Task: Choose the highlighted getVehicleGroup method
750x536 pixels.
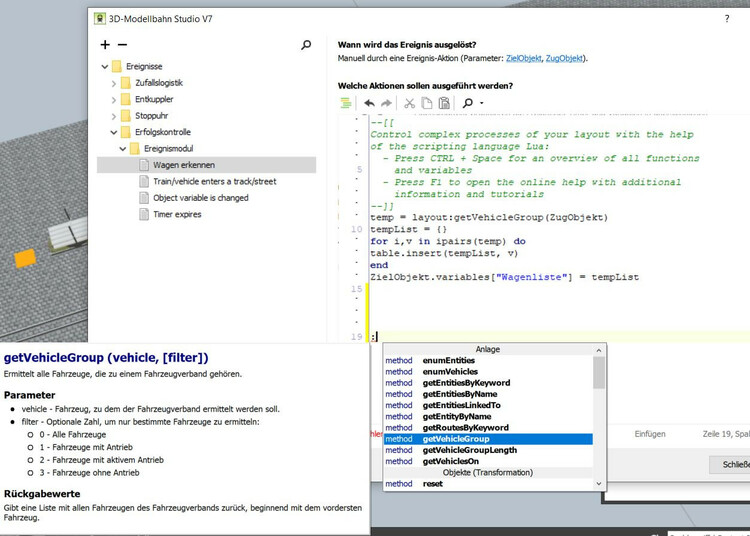Action: [488, 439]
